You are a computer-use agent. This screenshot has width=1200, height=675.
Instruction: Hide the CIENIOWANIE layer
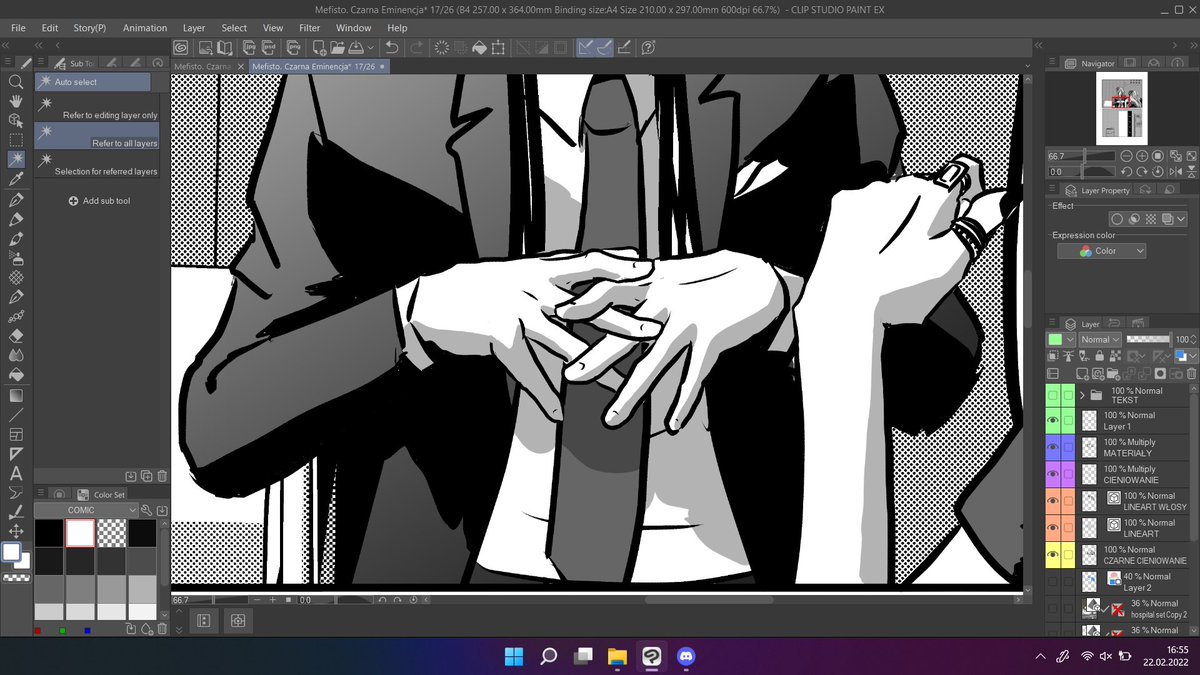coord(1052,473)
